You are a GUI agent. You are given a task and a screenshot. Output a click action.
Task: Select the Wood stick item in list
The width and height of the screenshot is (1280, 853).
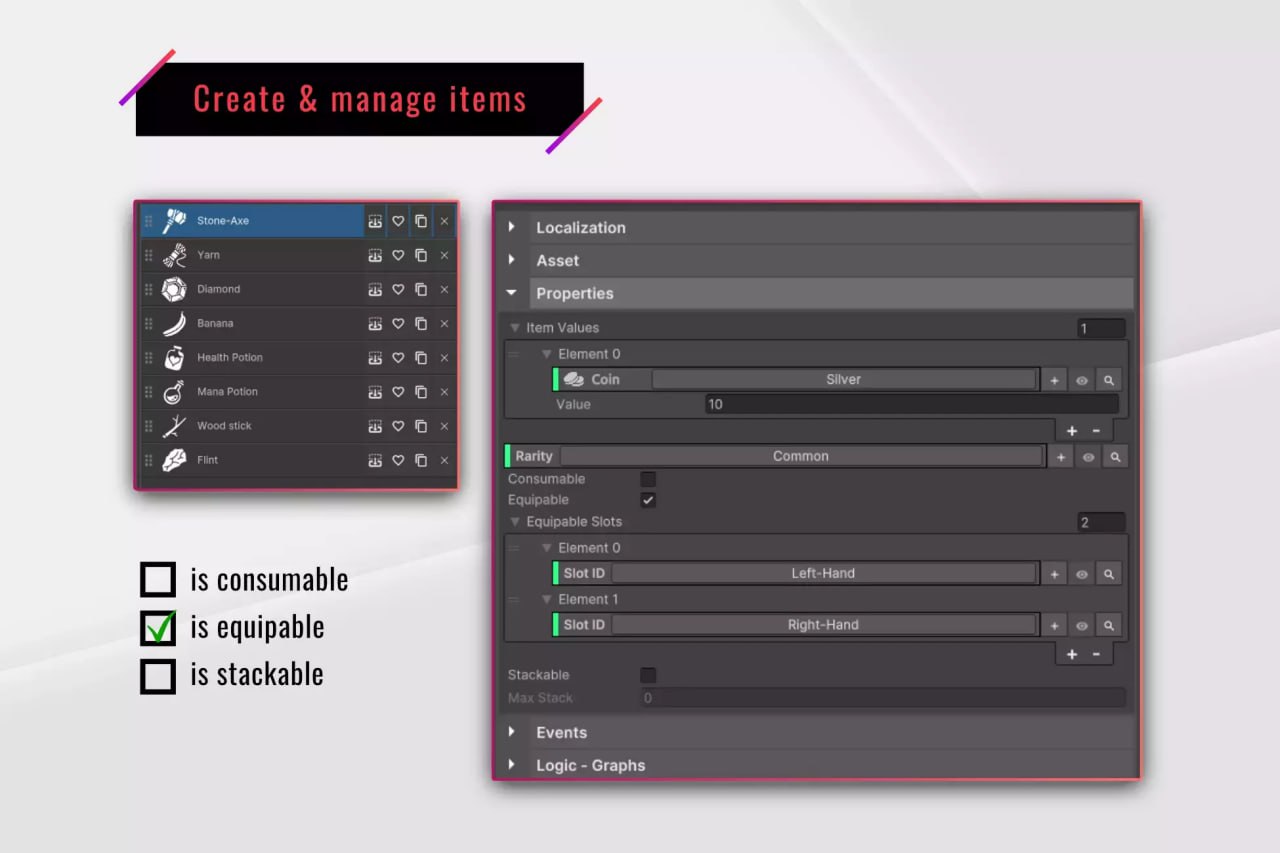tap(225, 426)
